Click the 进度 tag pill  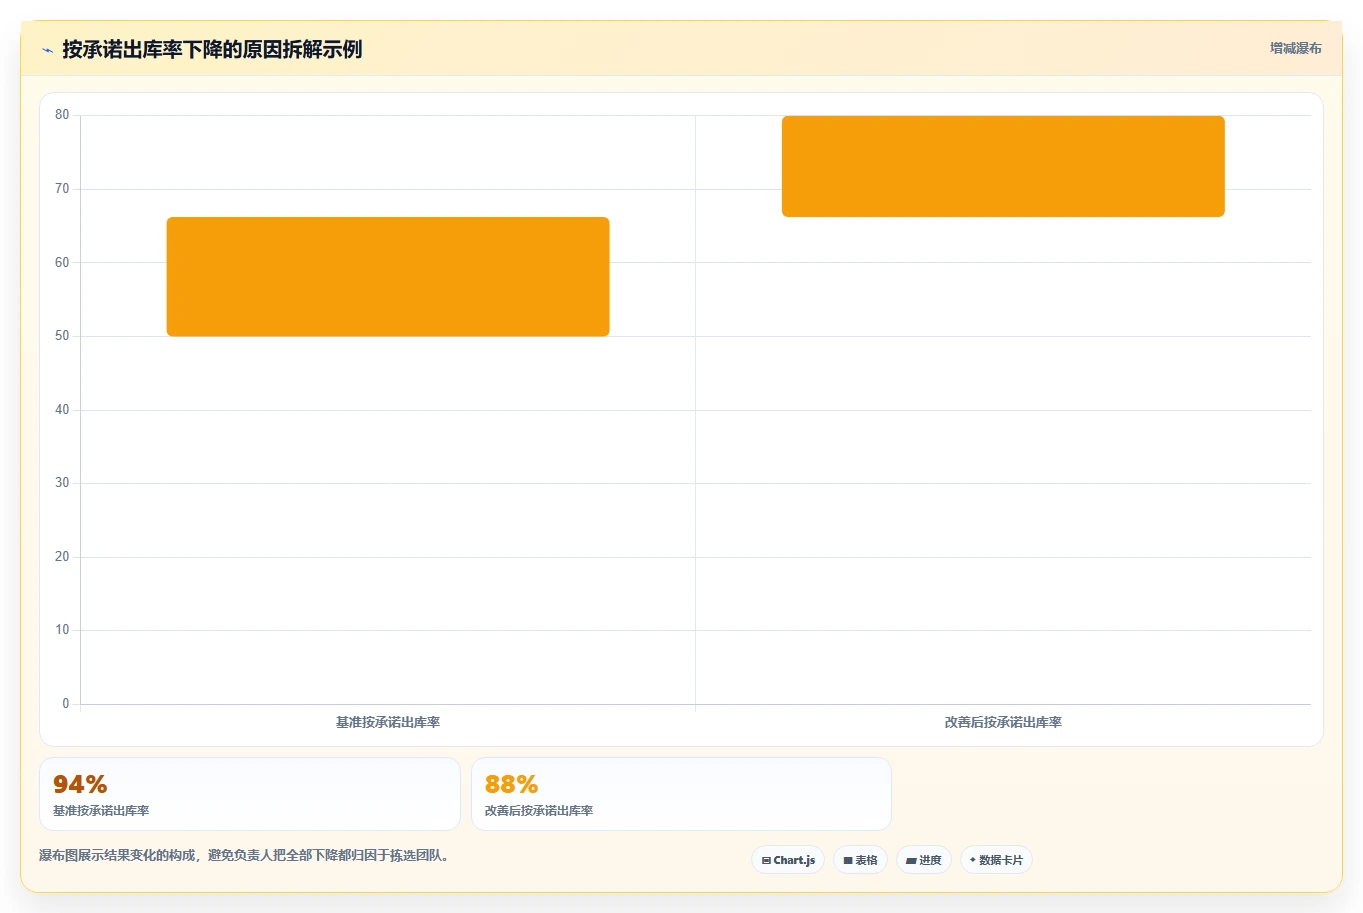pos(923,860)
